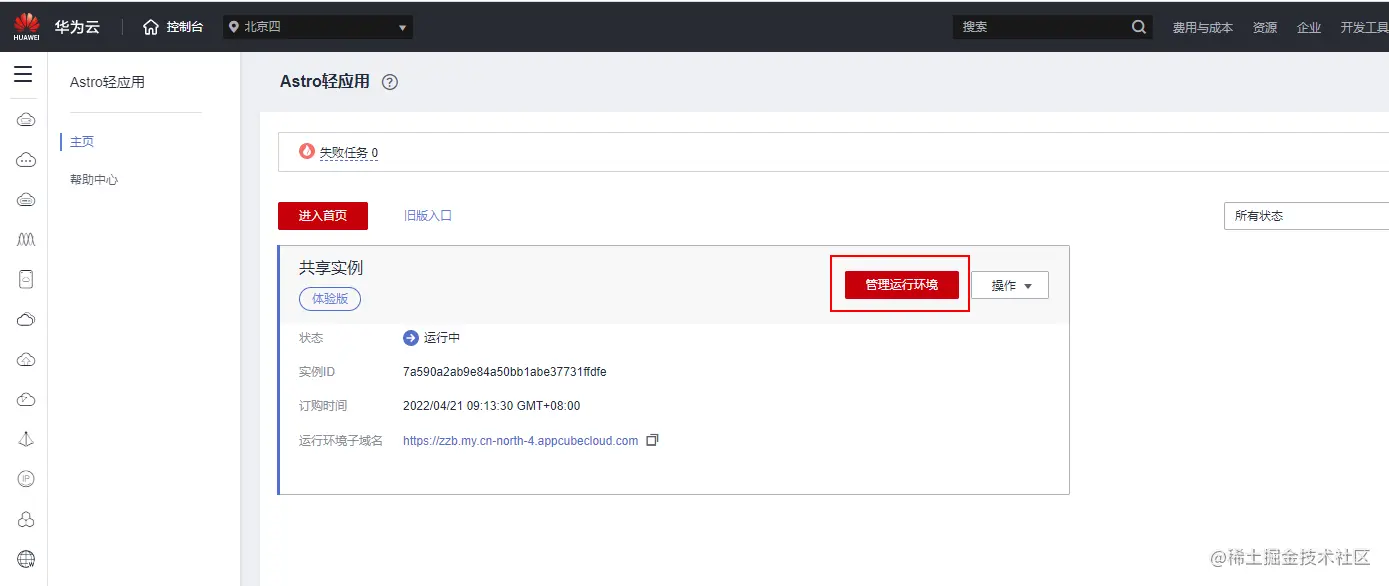Open the pyramid-shaped sidebar service icon
Viewport: 1389px width, 586px height.
point(26,439)
